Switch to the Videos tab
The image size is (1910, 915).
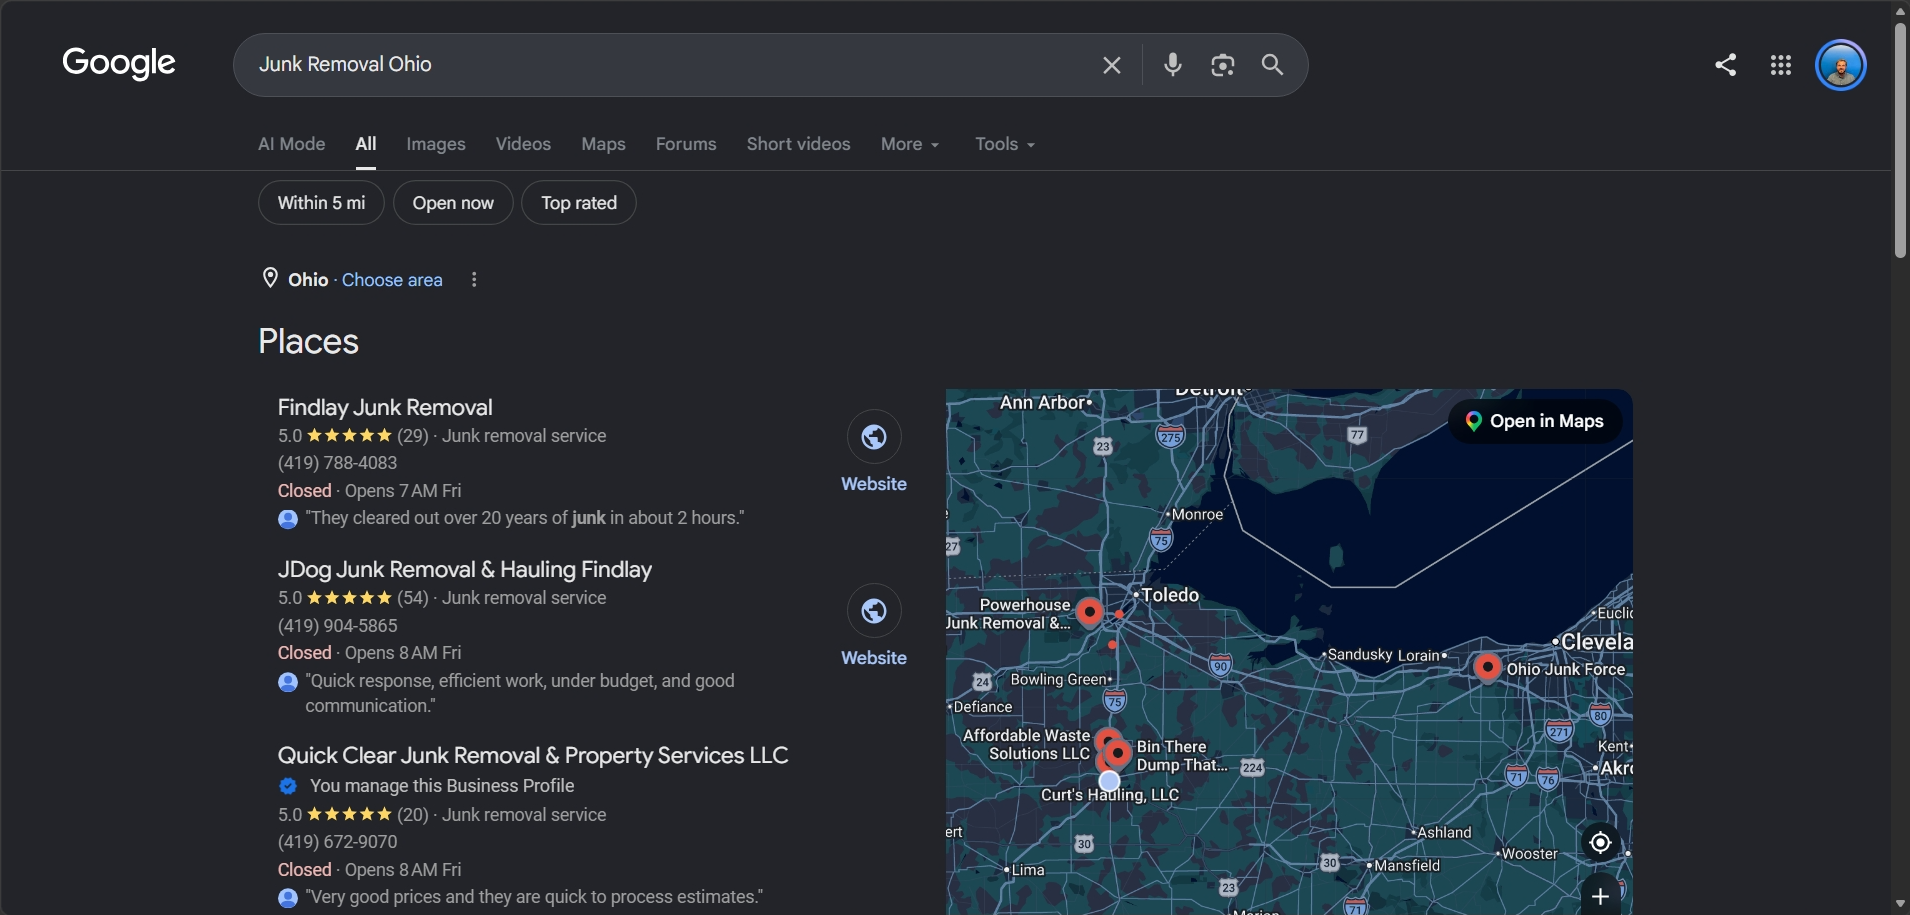523,144
